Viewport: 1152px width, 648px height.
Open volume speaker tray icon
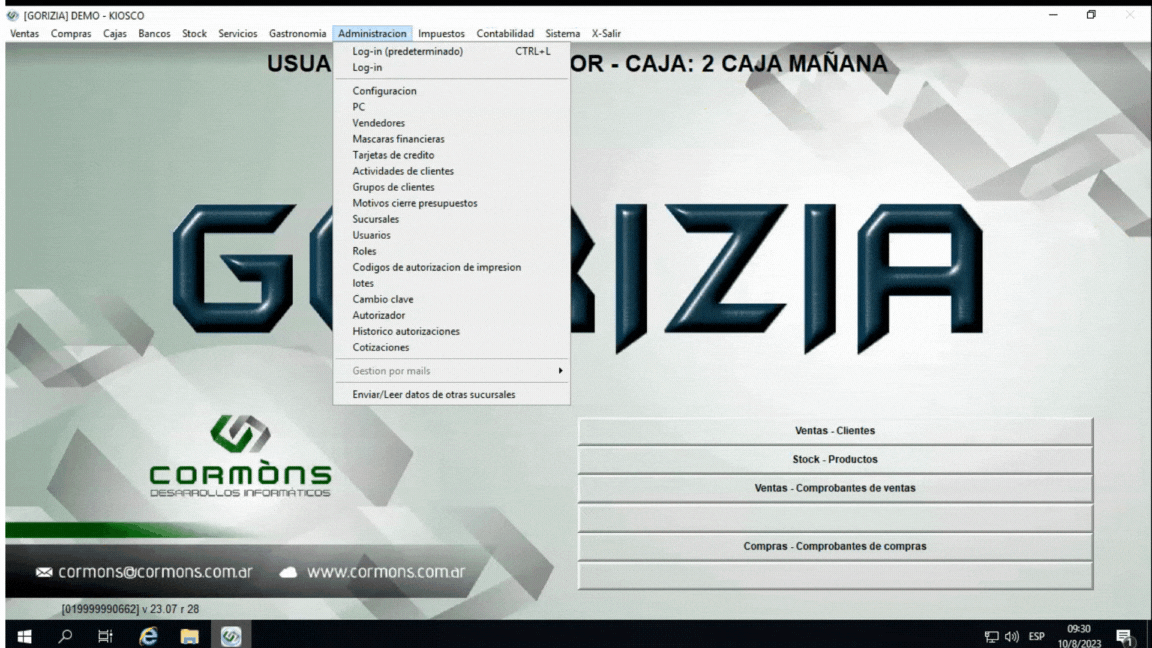[1012, 637]
